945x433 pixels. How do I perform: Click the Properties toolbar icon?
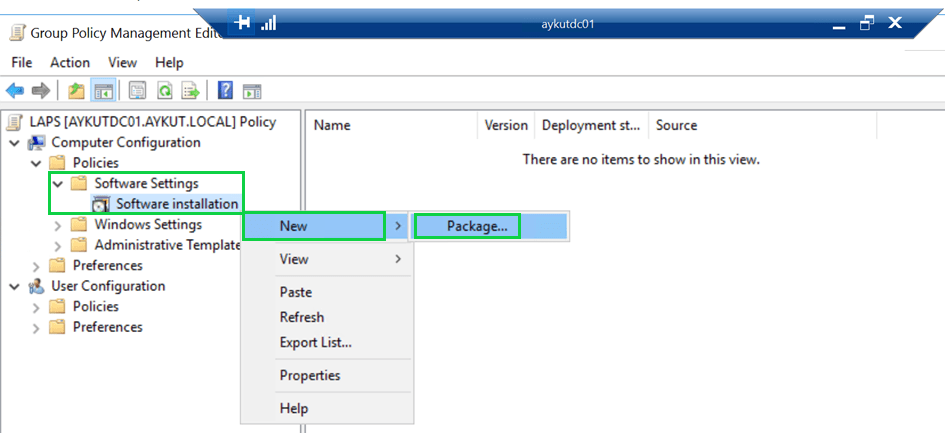click(x=137, y=91)
